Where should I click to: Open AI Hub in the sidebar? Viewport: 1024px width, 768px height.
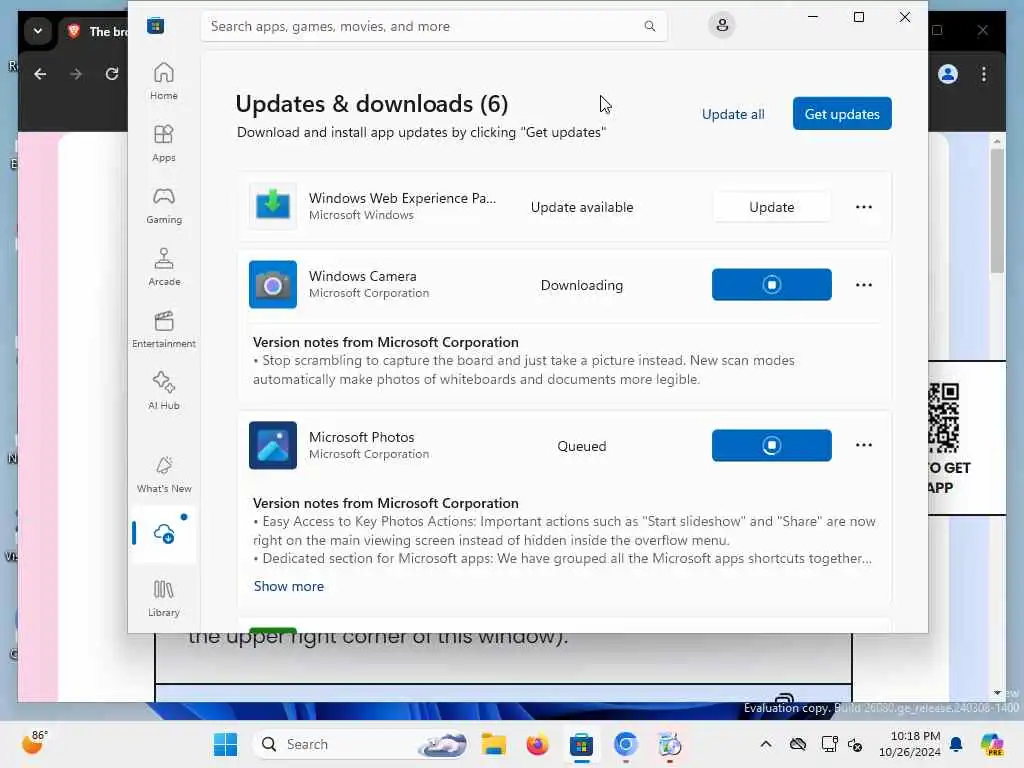163,391
